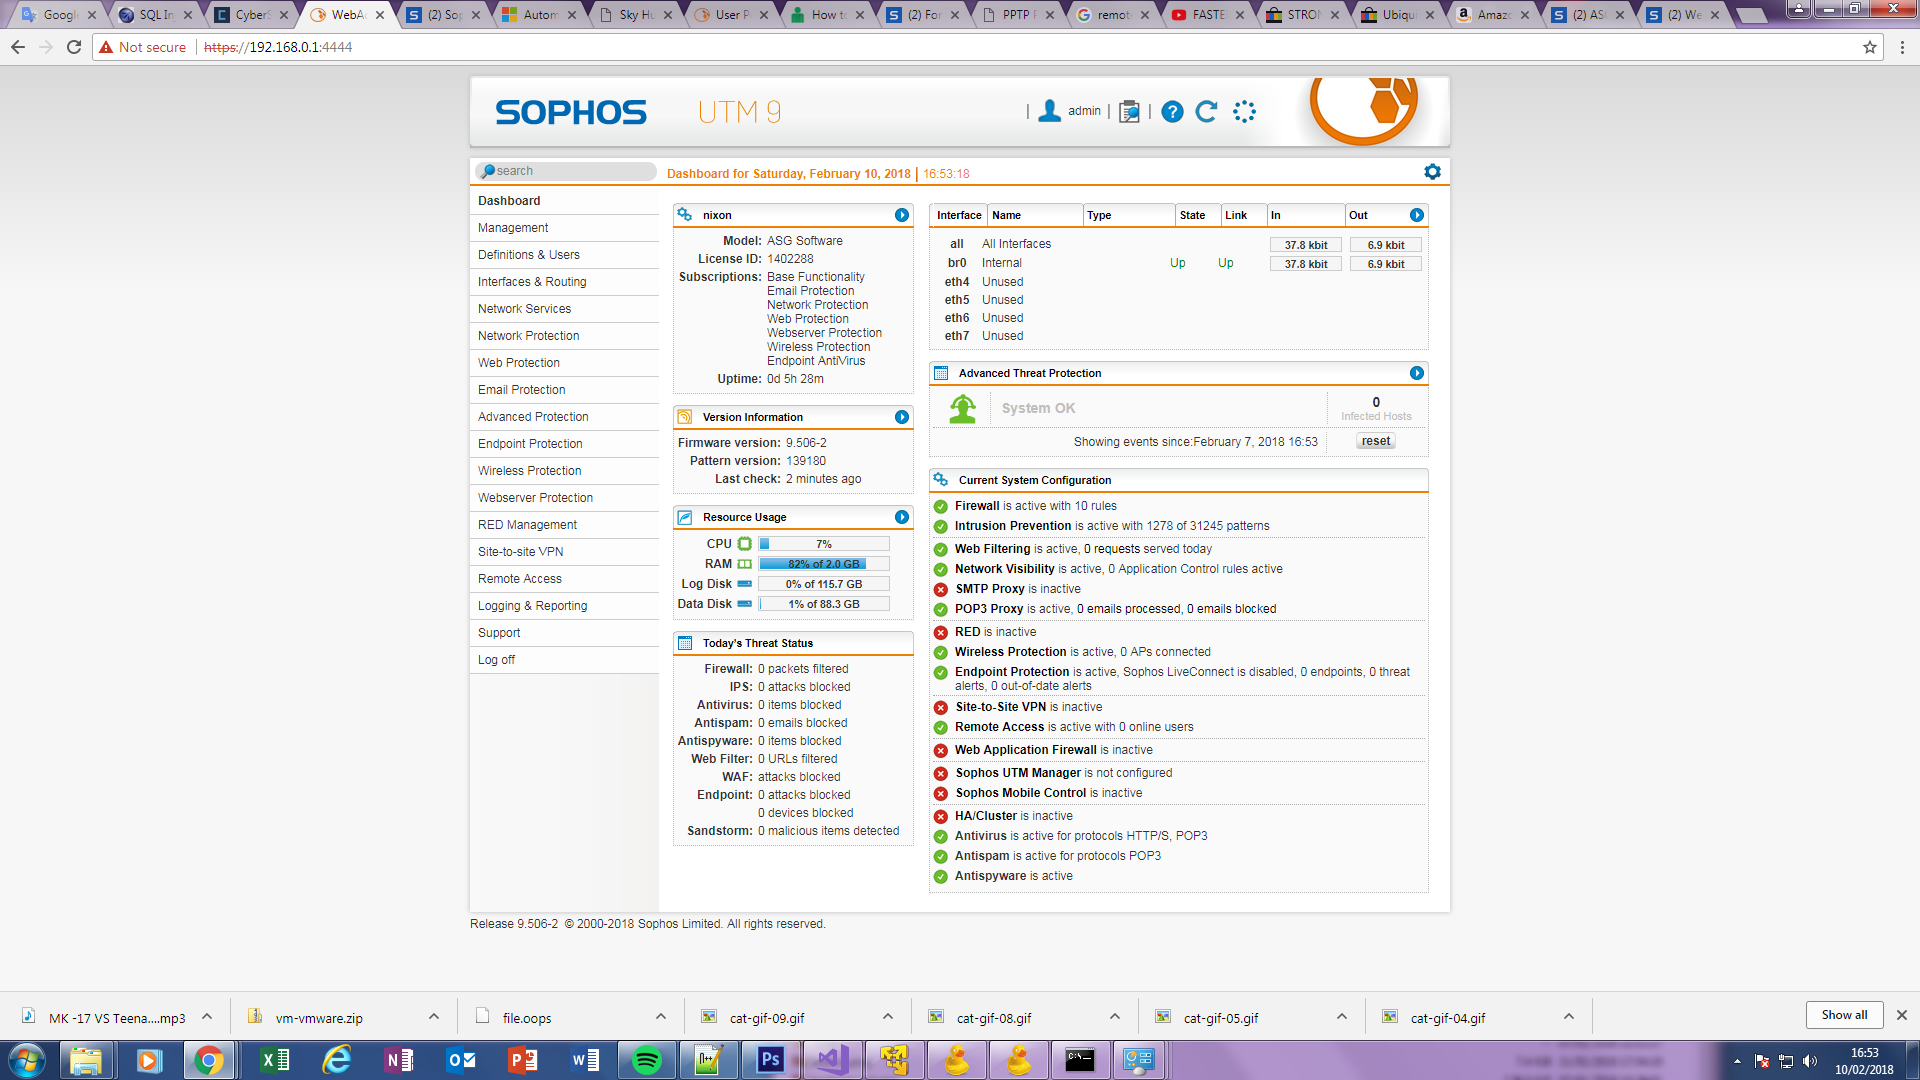Open Photoshop from the taskbar
This screenshot has height=1080, width=1920.
pos(770,1060)
